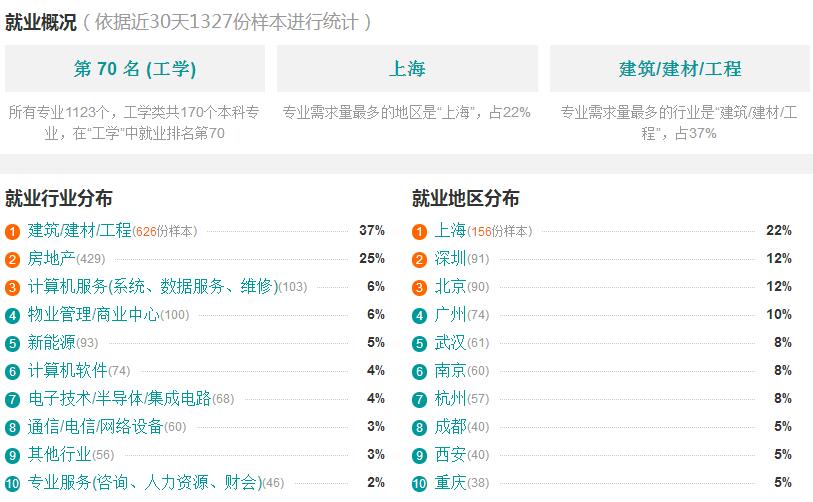Click the 建筑/建材/工程 top industry box
This screenshot has height=502, width=813.
coord(680,68)
